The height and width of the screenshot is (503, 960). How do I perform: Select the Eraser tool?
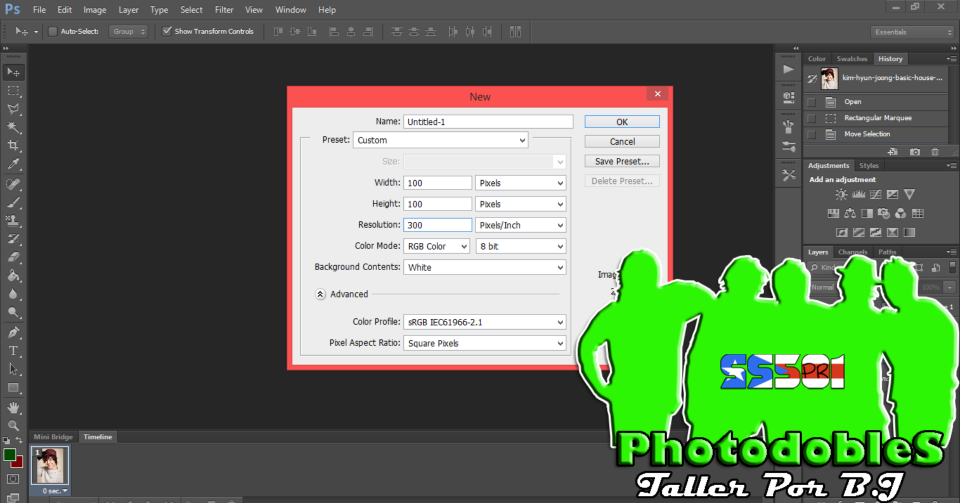(13, 258)
